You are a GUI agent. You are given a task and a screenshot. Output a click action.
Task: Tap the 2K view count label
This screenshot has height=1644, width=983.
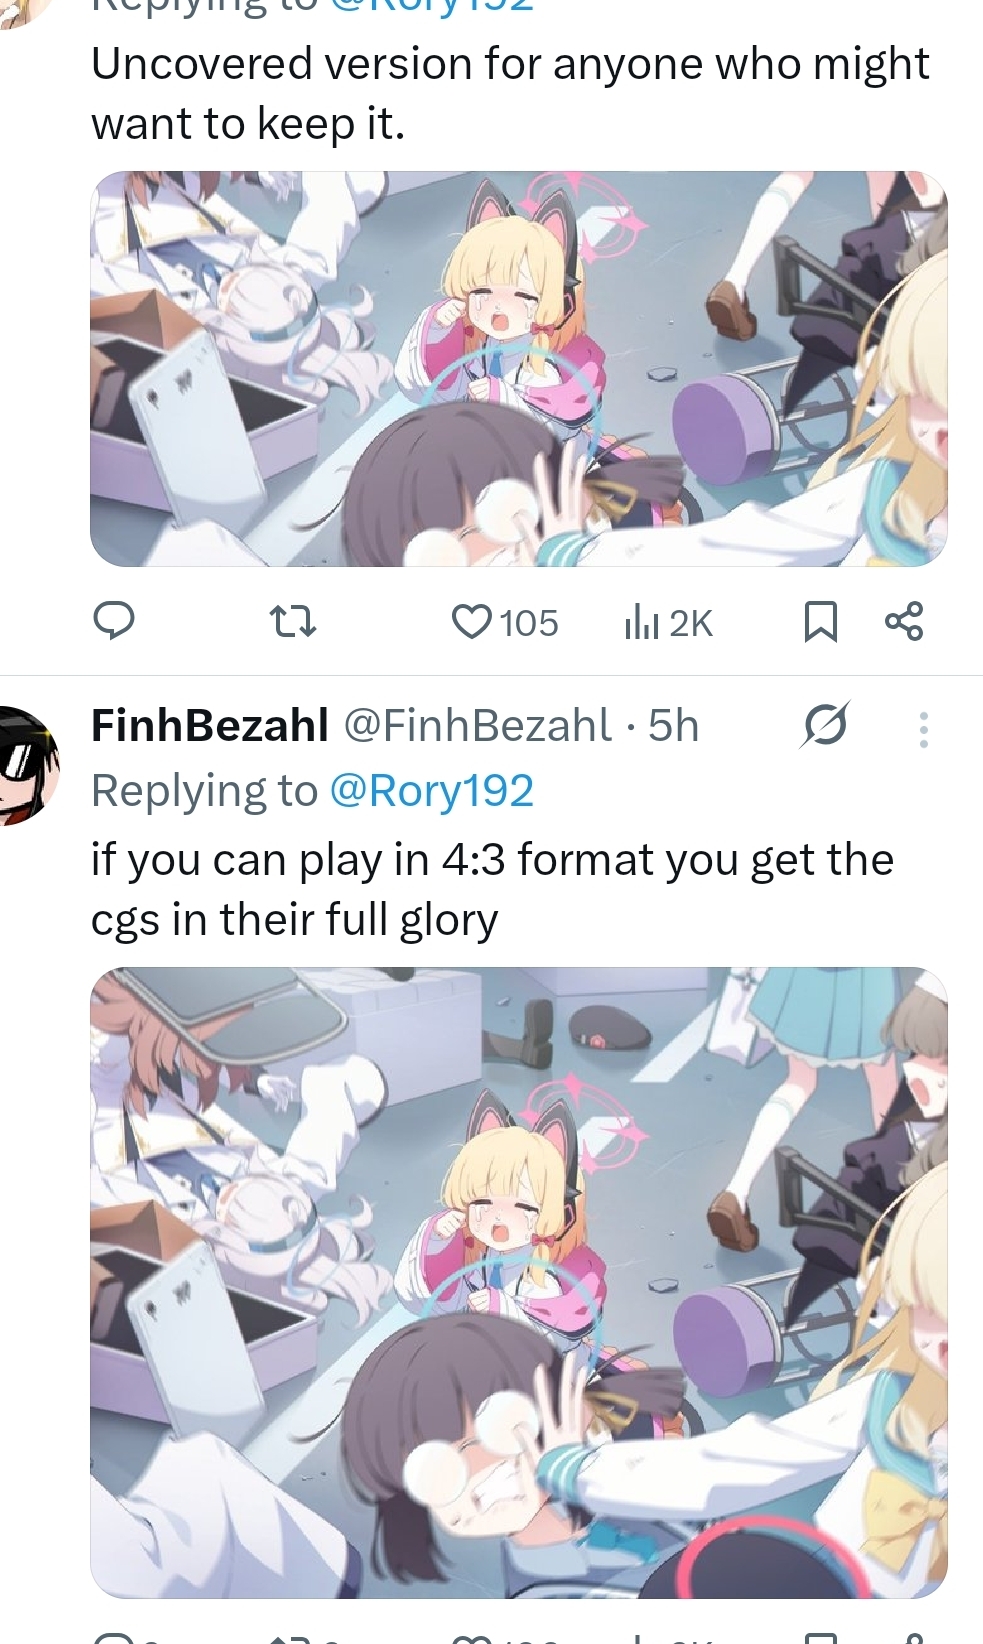point(690,623)
